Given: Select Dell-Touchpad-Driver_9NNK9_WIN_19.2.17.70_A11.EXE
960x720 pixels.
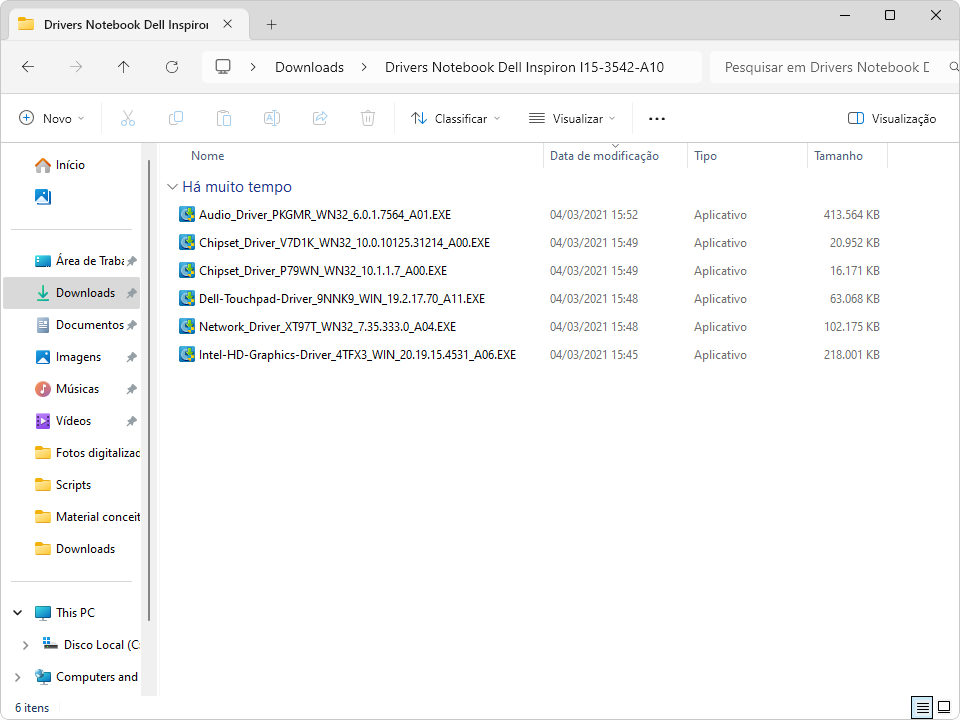Looking at the screenshot, I should tap(342, 299).
